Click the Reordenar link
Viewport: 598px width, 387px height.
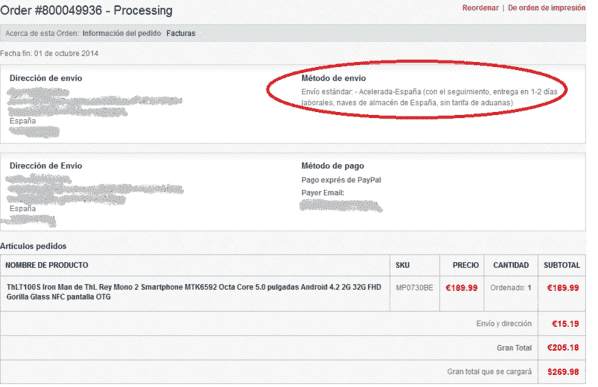click(480, 8)
